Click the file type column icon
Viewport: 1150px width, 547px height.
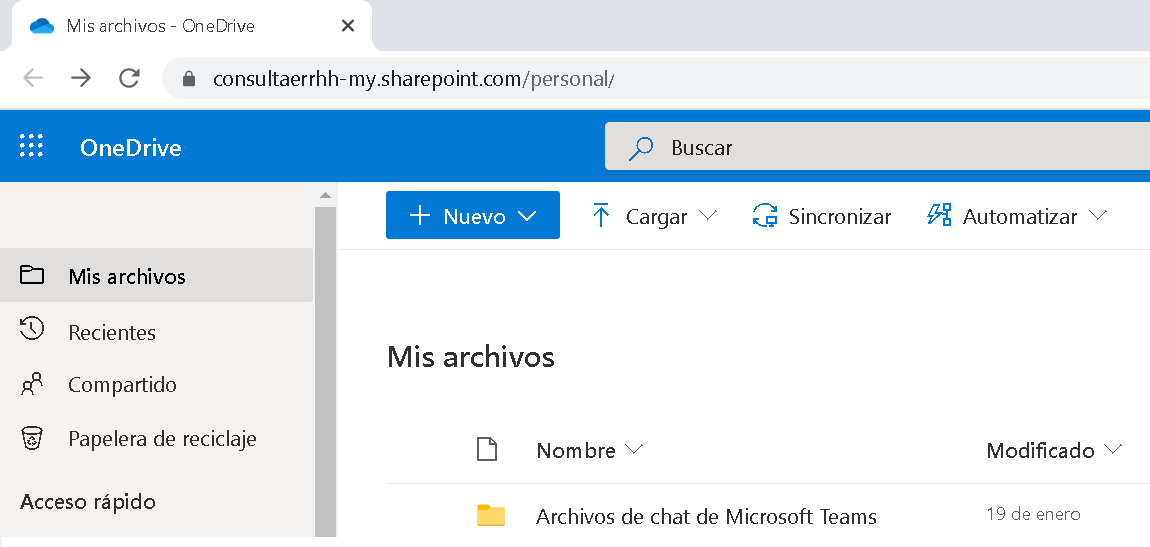[x=487, y=449]
